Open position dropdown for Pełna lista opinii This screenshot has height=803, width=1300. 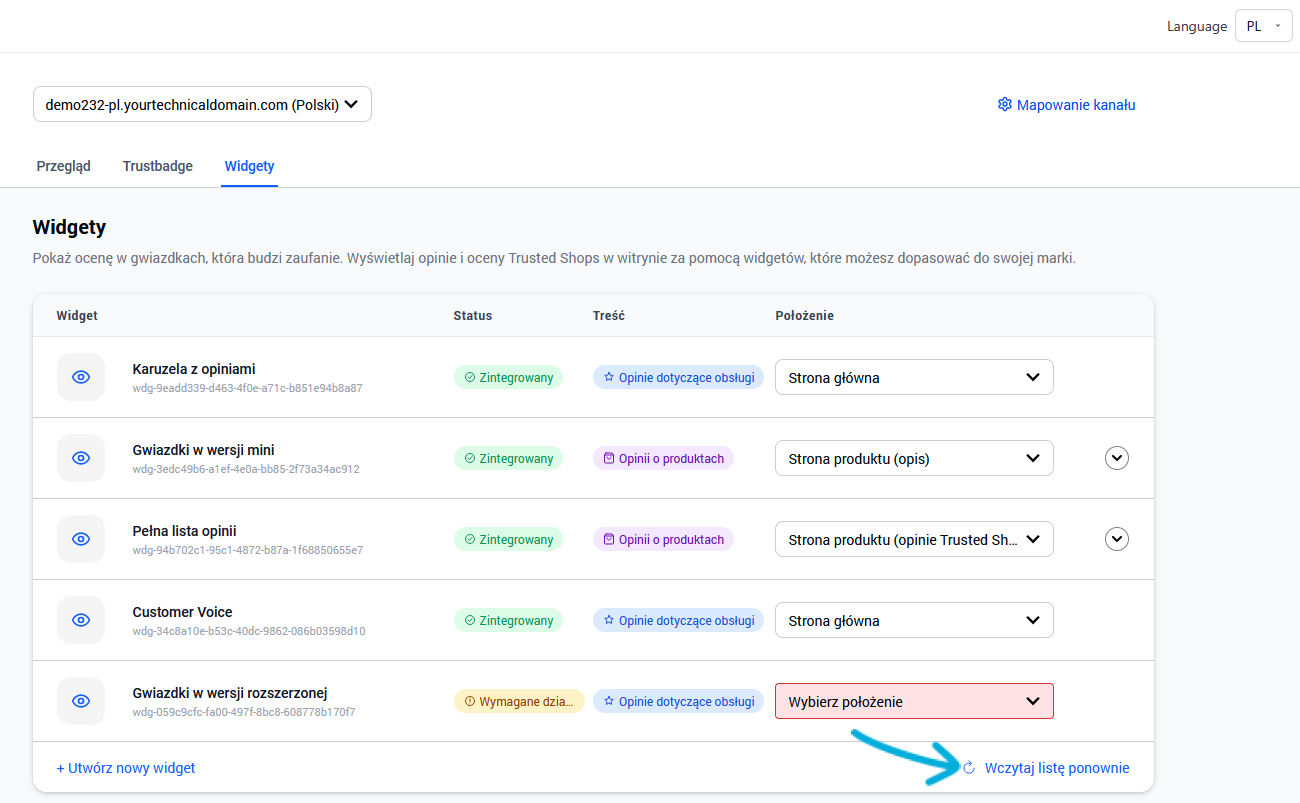coord(914,539)
